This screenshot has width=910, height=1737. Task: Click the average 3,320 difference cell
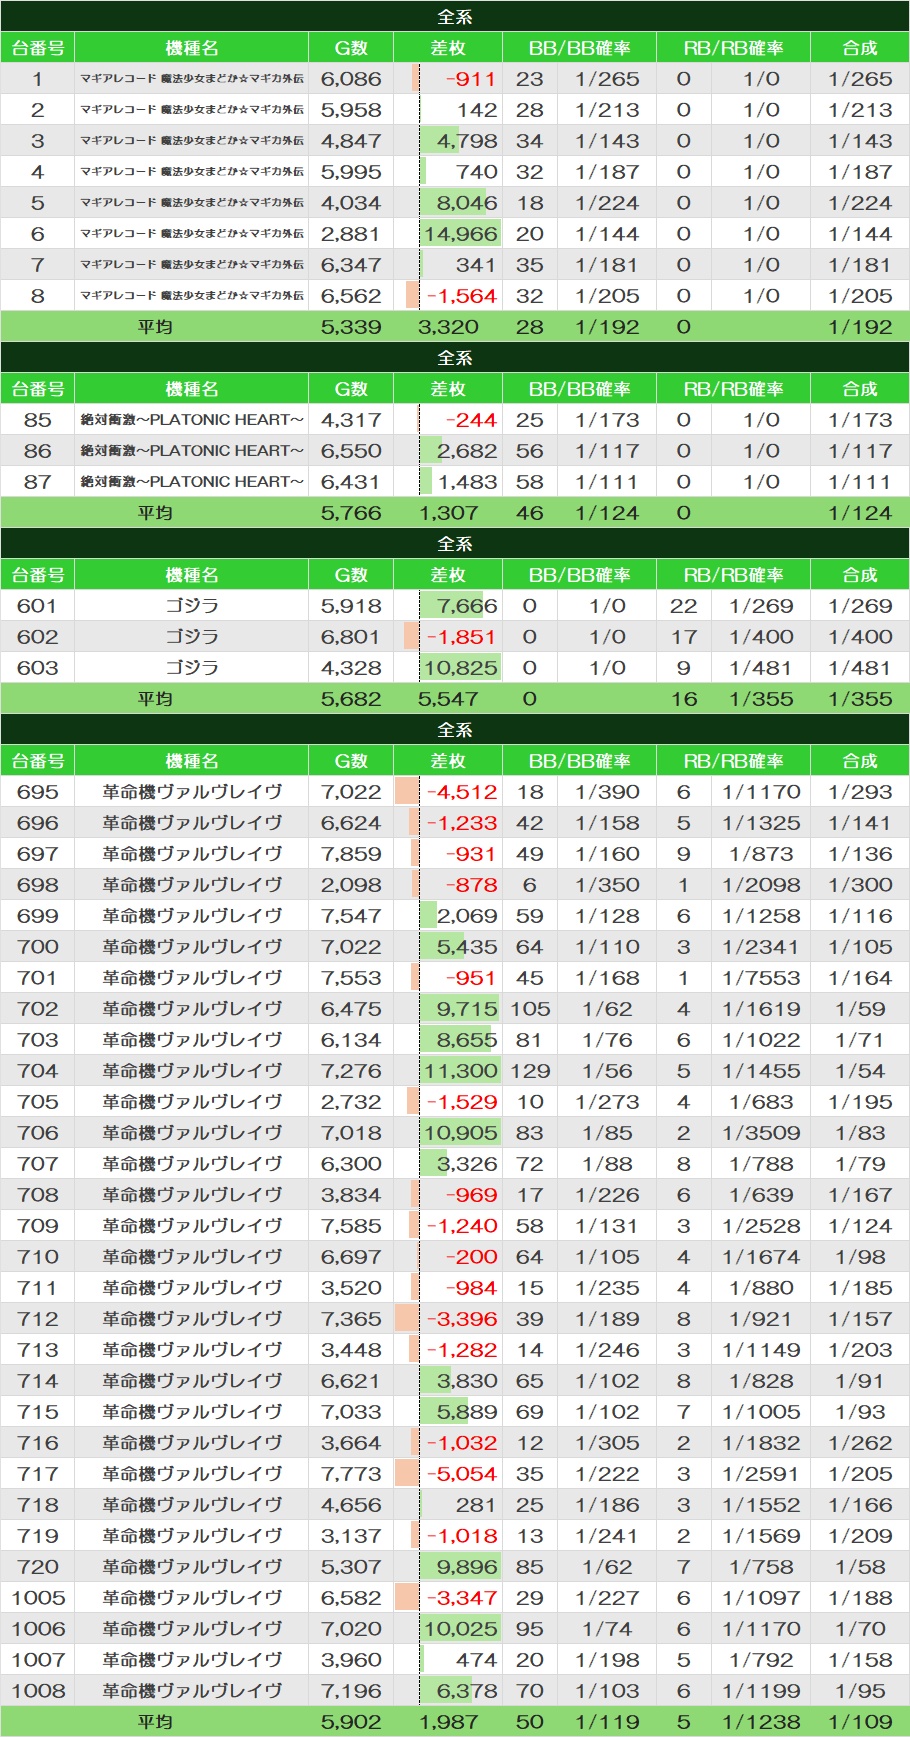448,327
